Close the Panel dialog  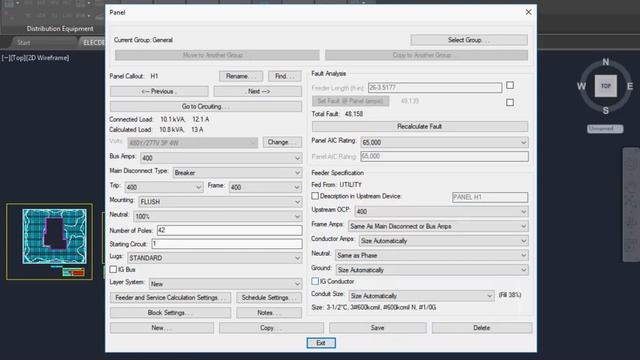(528, 12)
